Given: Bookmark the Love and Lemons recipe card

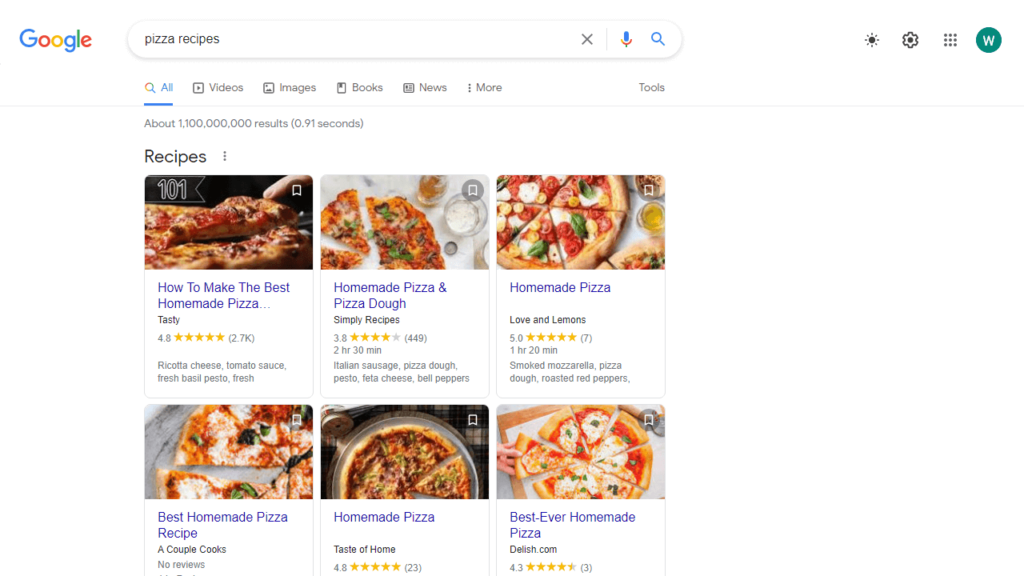Looking at the screenshot, I should coord(648,190).
